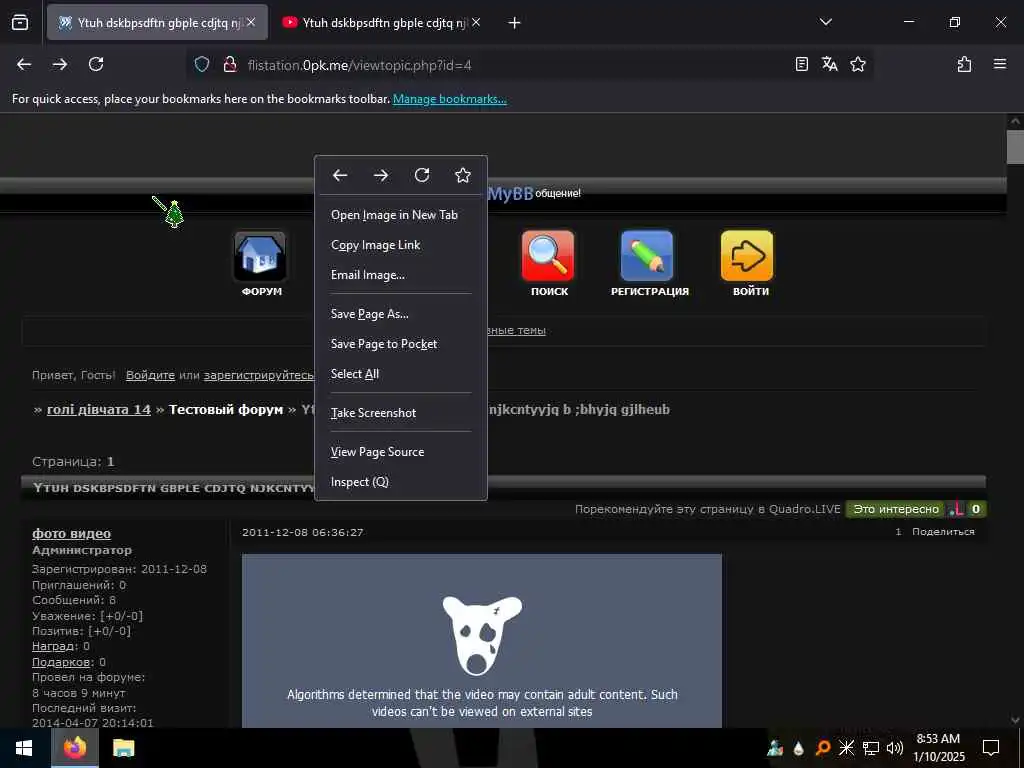This screenshot has width=1024, height=768.
Task: Open the Тестовый форум breadcrumb
Action: tap(226, 409)
